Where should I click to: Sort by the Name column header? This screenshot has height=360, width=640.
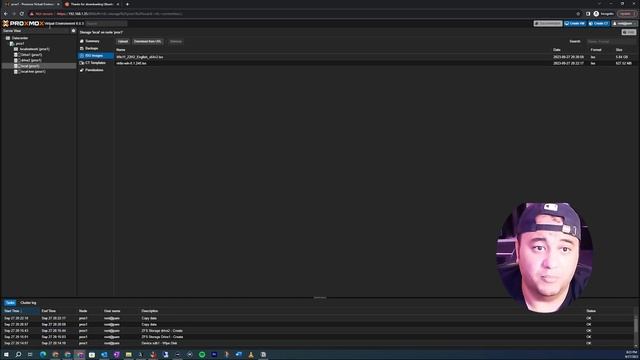[121, 50]
